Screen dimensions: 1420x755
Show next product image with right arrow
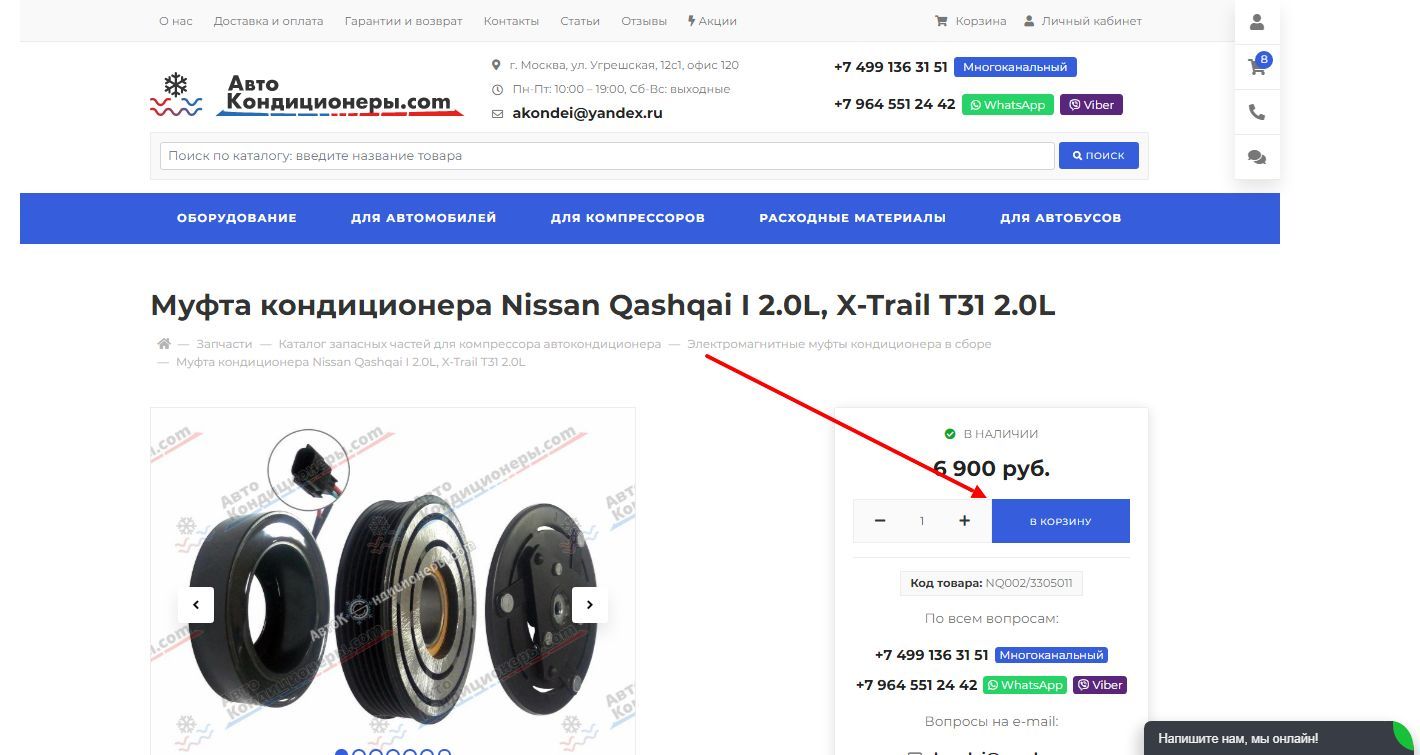pos(590,604)
